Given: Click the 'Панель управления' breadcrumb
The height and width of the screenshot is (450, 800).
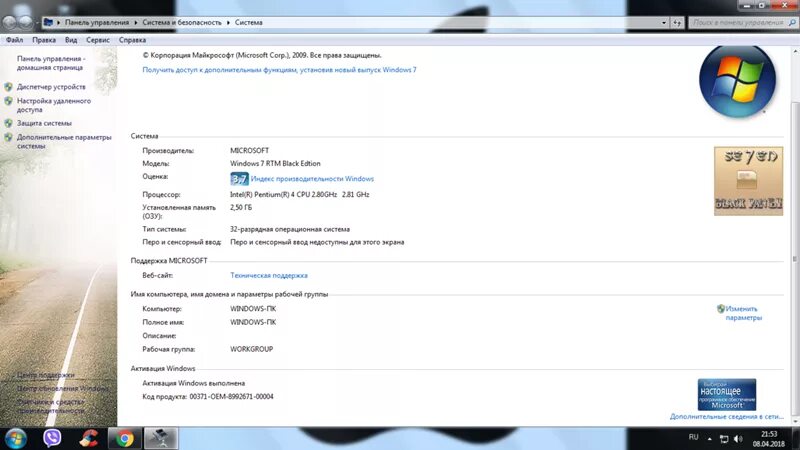Looking at the screenshot, I should (97, 22).
